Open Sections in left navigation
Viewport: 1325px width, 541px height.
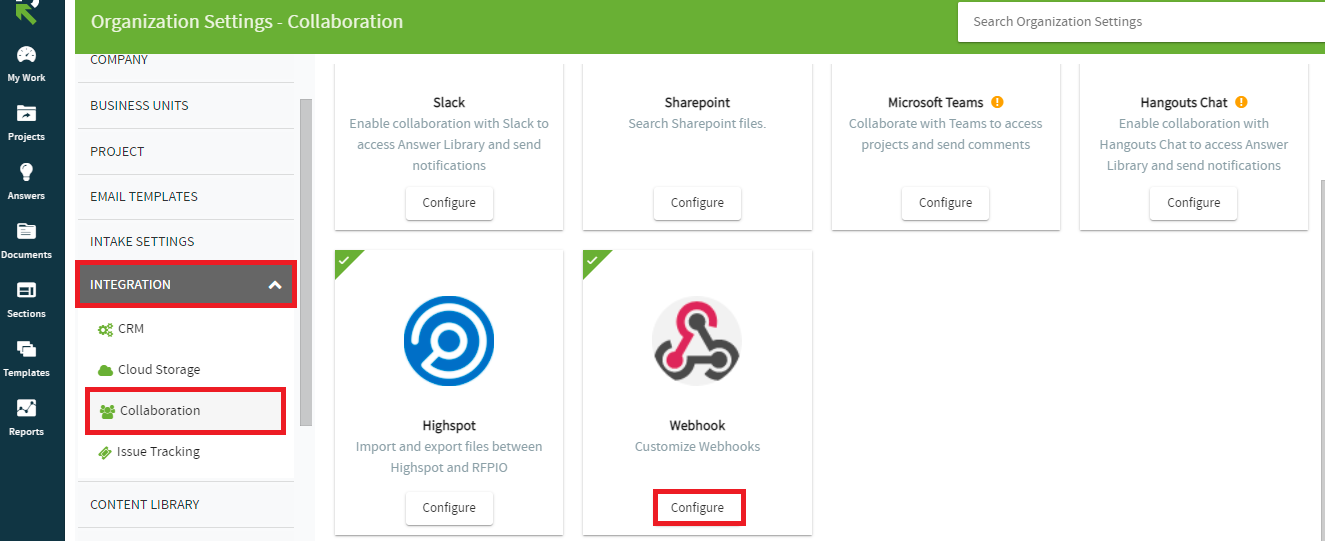click(x=27, y=290)
